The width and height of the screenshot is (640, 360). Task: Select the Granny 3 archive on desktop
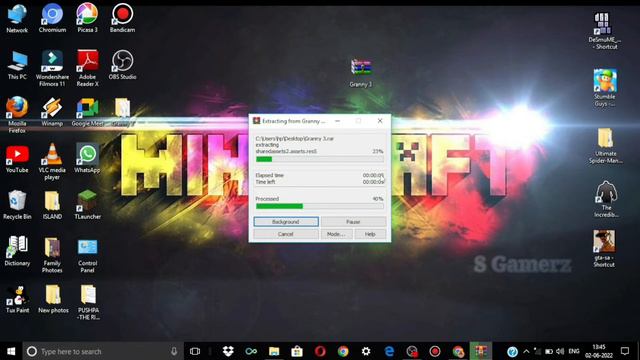pyautogui.click(x=361, y=73)
